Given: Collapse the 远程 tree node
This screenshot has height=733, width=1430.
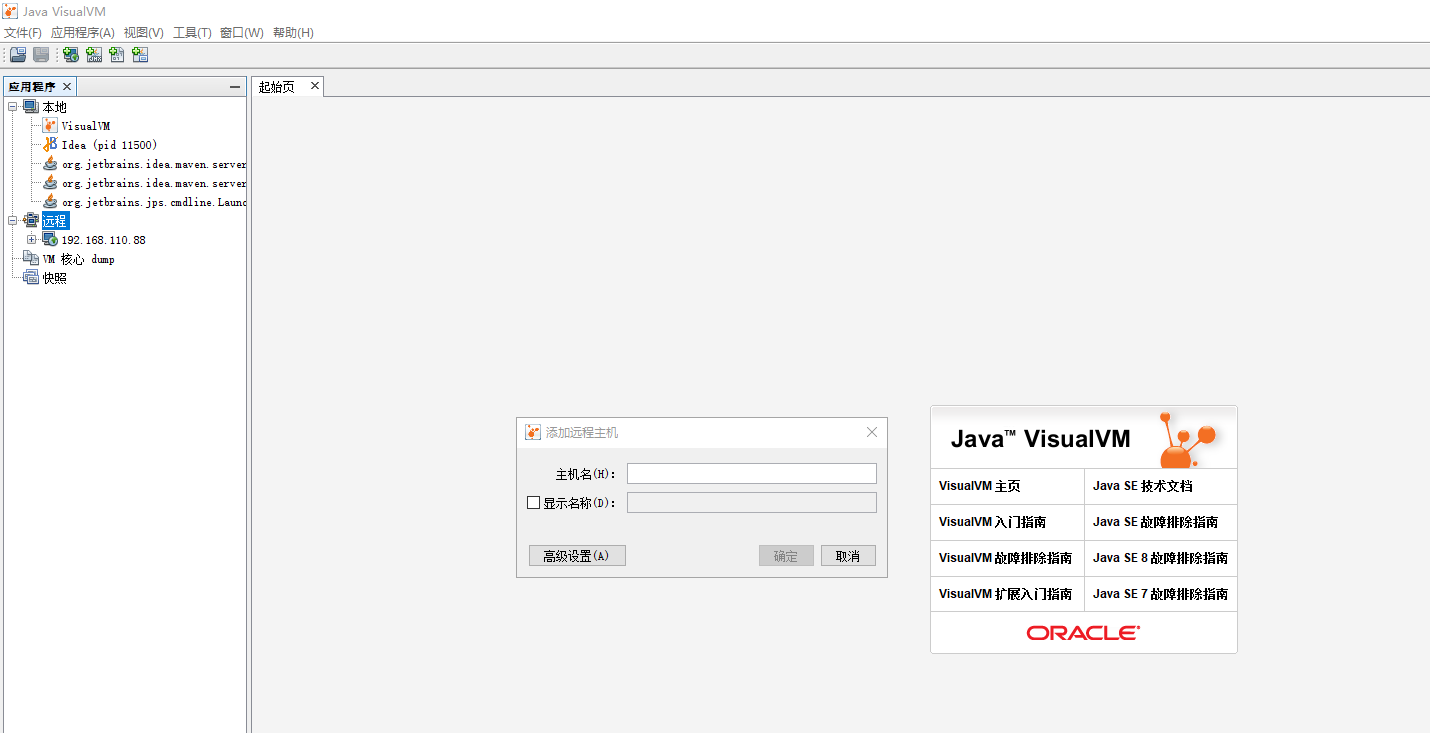Looking at the screenshot, I should [11, 220].
